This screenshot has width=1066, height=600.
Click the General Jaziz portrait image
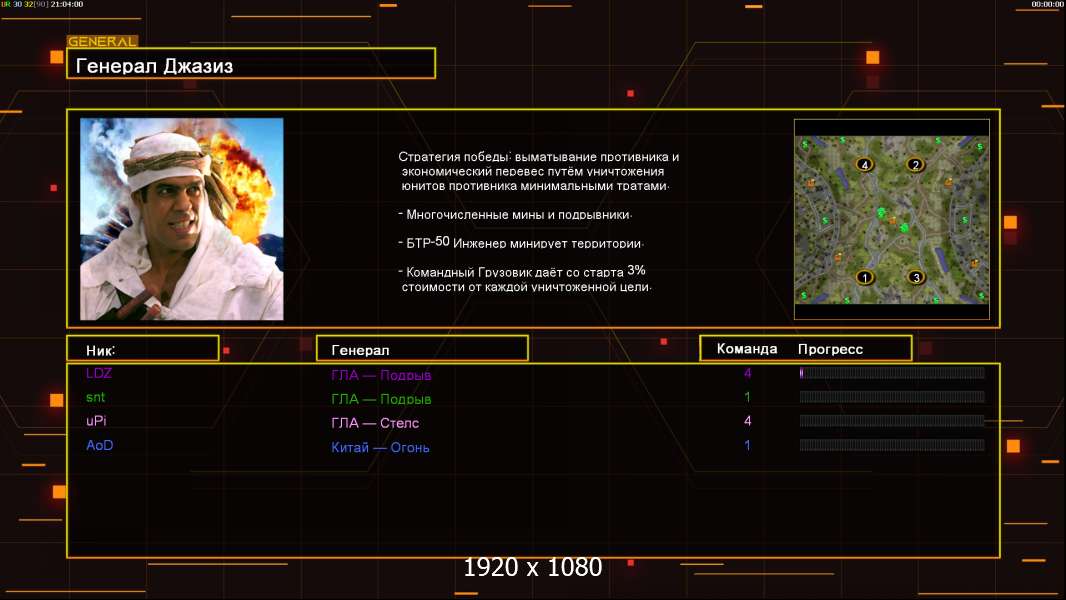[x=182, y=219]
